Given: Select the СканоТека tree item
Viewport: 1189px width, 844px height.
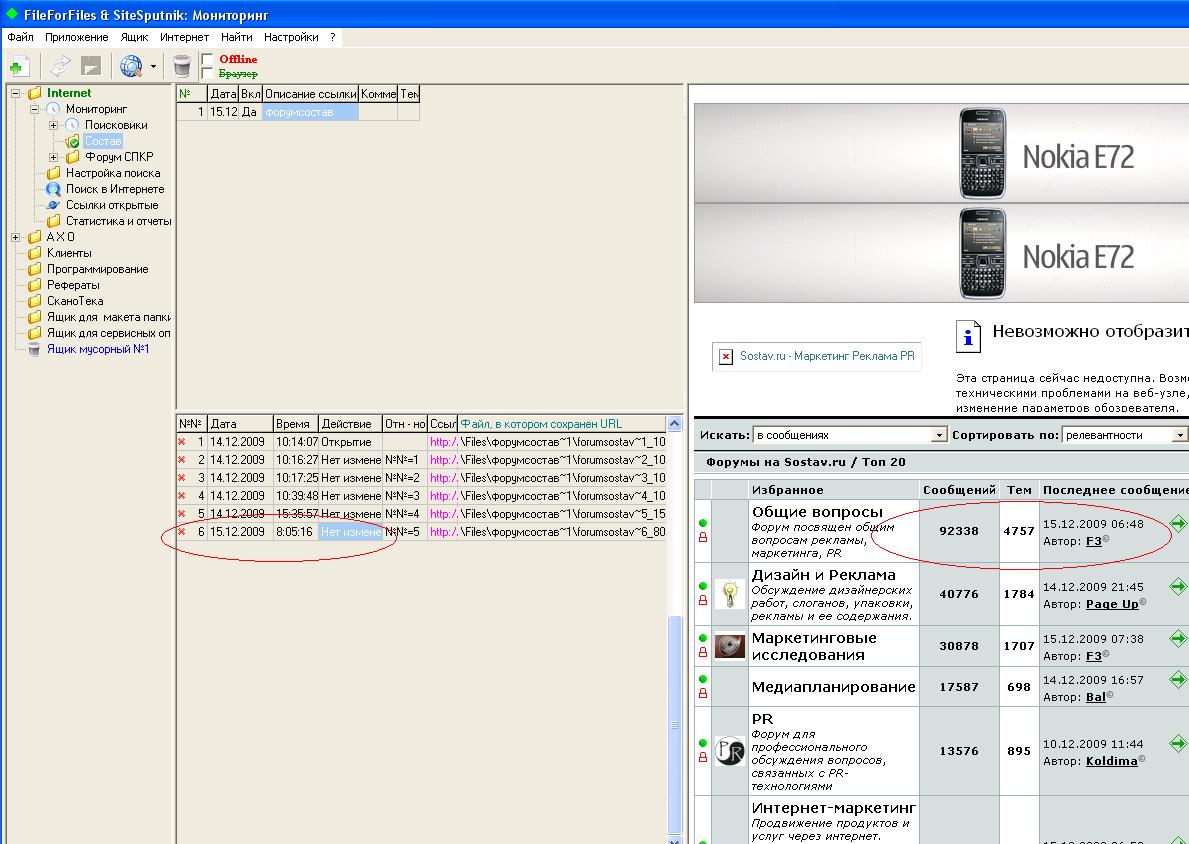Looking at the screenshot, I should click(75, 301).
